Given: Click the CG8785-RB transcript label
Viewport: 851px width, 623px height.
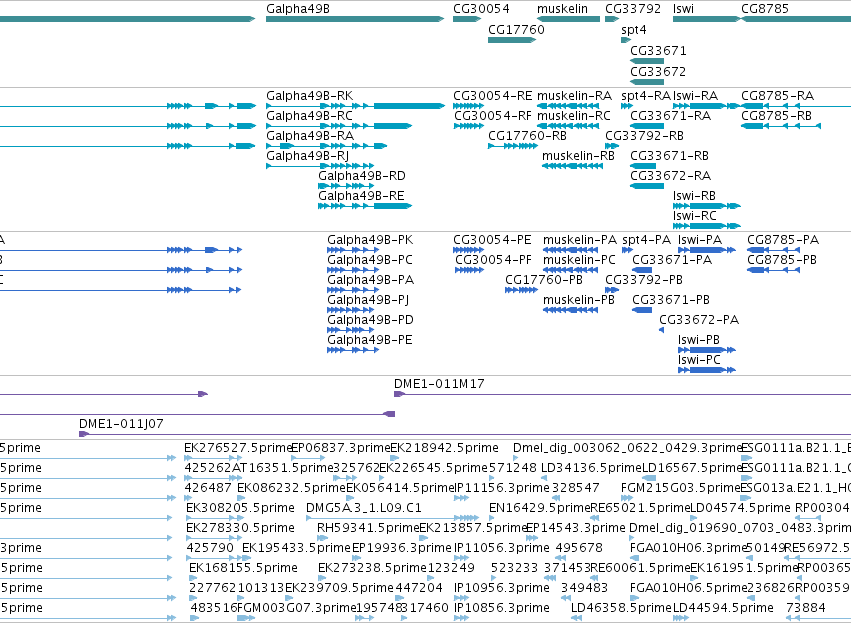Looking at the screenshot, I should 777,116.
